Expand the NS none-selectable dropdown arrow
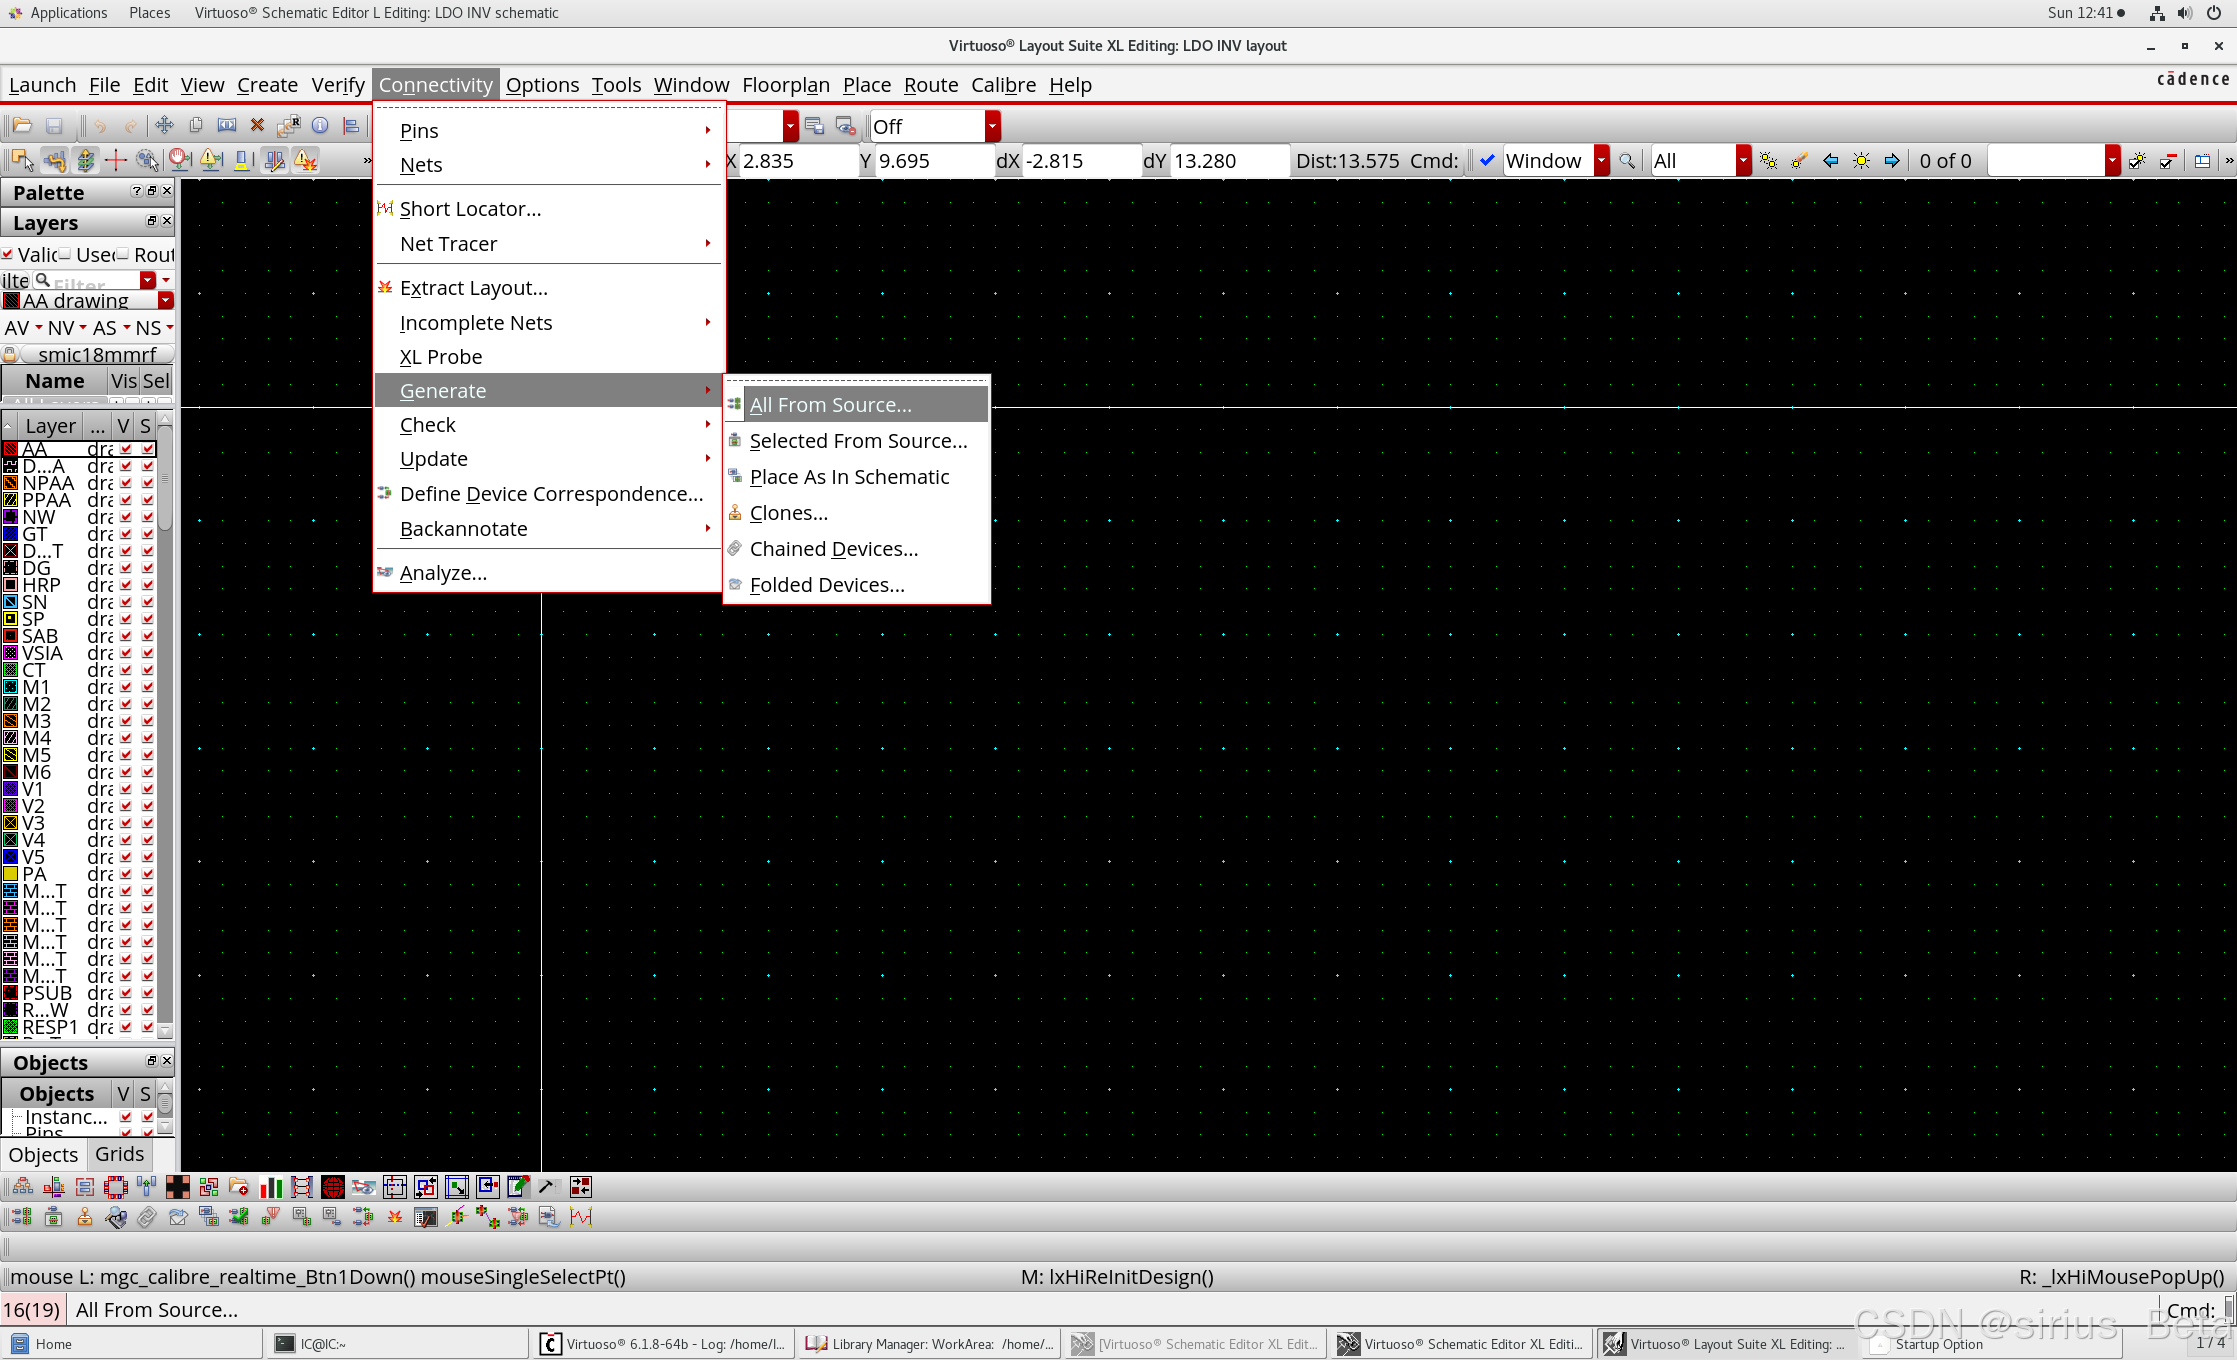Viewport: 2237px width, 1360px height. pyautogui.click(x=169, y=328)
